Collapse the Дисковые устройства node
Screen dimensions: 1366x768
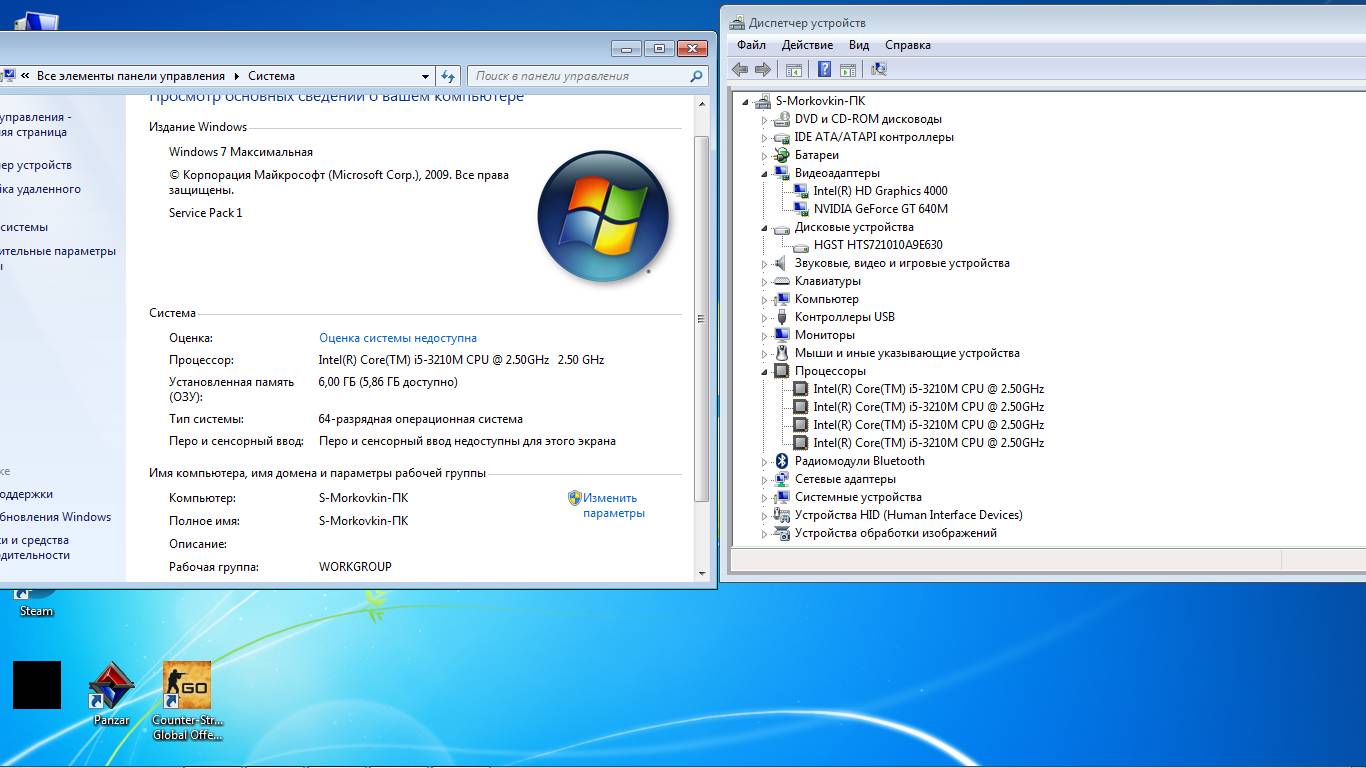click(764, 227)
